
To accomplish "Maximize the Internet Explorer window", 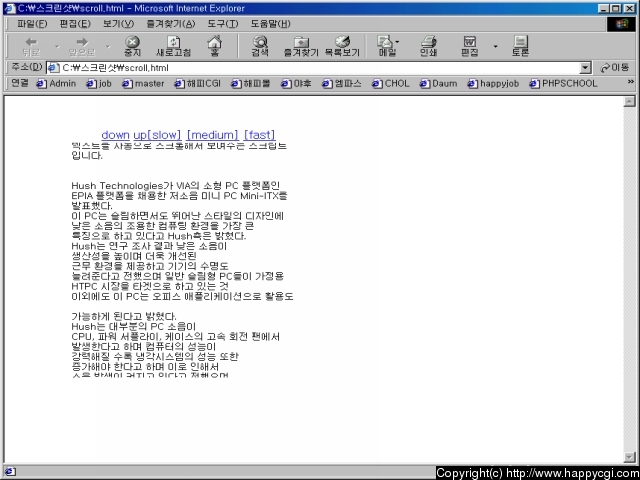I will coord(616,8).
